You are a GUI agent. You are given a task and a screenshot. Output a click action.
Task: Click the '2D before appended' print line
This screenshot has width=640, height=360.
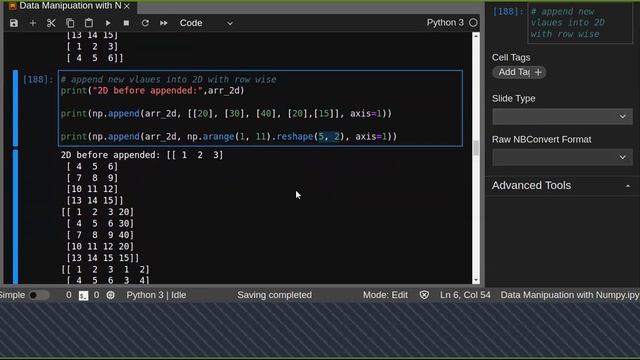pos(152,91)
